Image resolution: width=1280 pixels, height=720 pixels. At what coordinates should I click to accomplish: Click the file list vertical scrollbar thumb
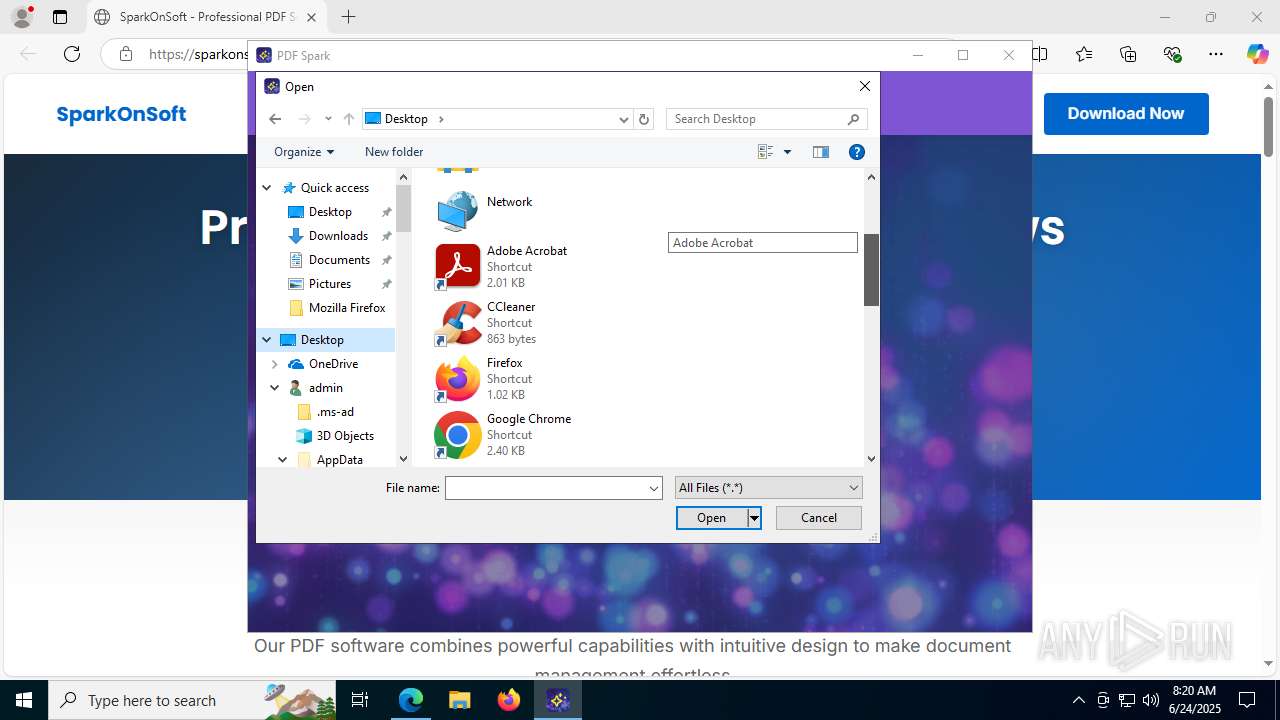[x=871, y=270]
